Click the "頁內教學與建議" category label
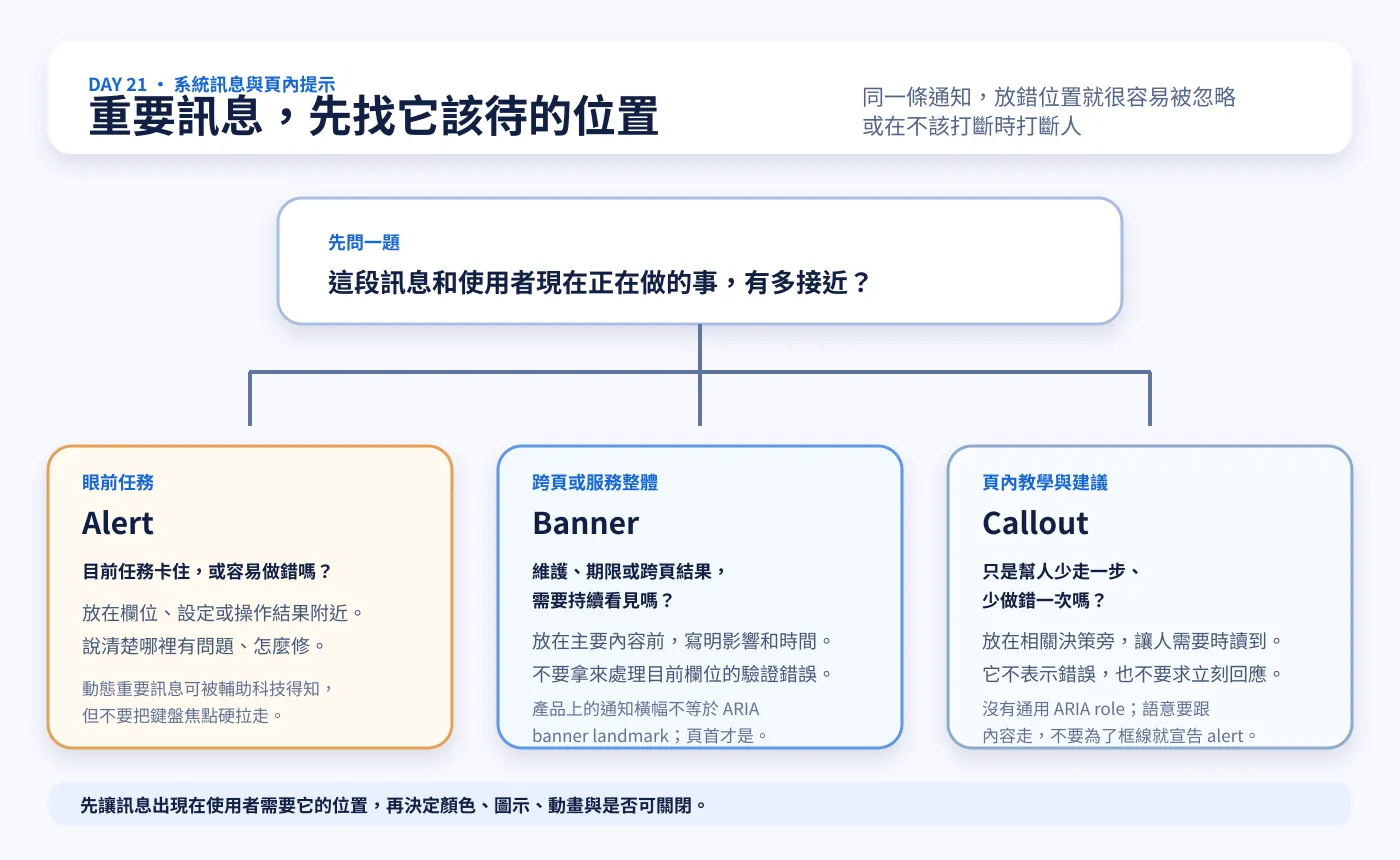Screen dimensions: 1400x860 point(1045,483)
